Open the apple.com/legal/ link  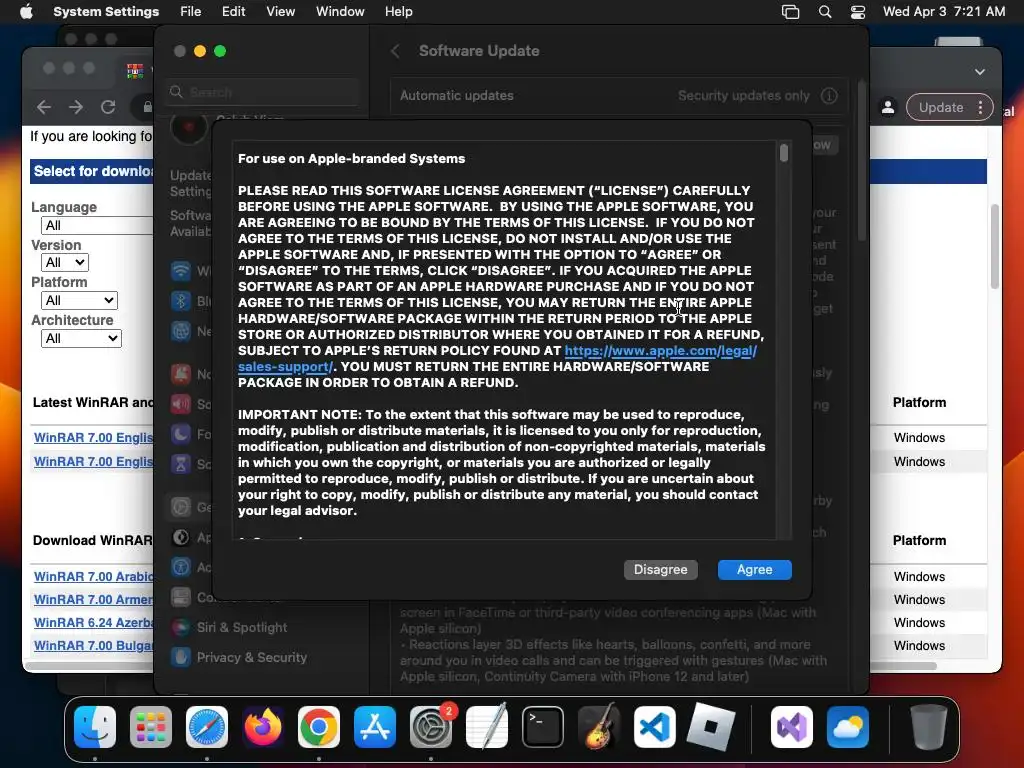[x=660, y=351]
